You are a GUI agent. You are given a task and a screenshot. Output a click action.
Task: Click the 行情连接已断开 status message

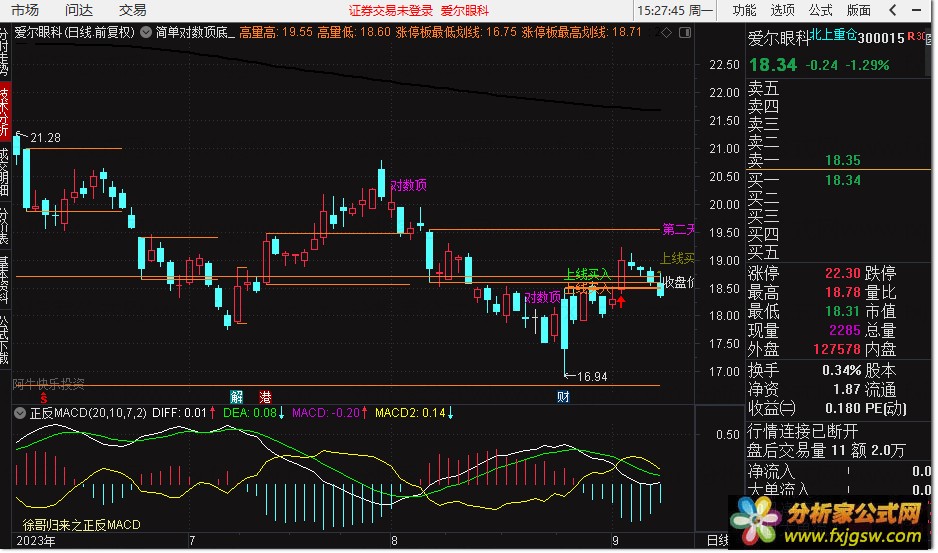tap(802, 432)
